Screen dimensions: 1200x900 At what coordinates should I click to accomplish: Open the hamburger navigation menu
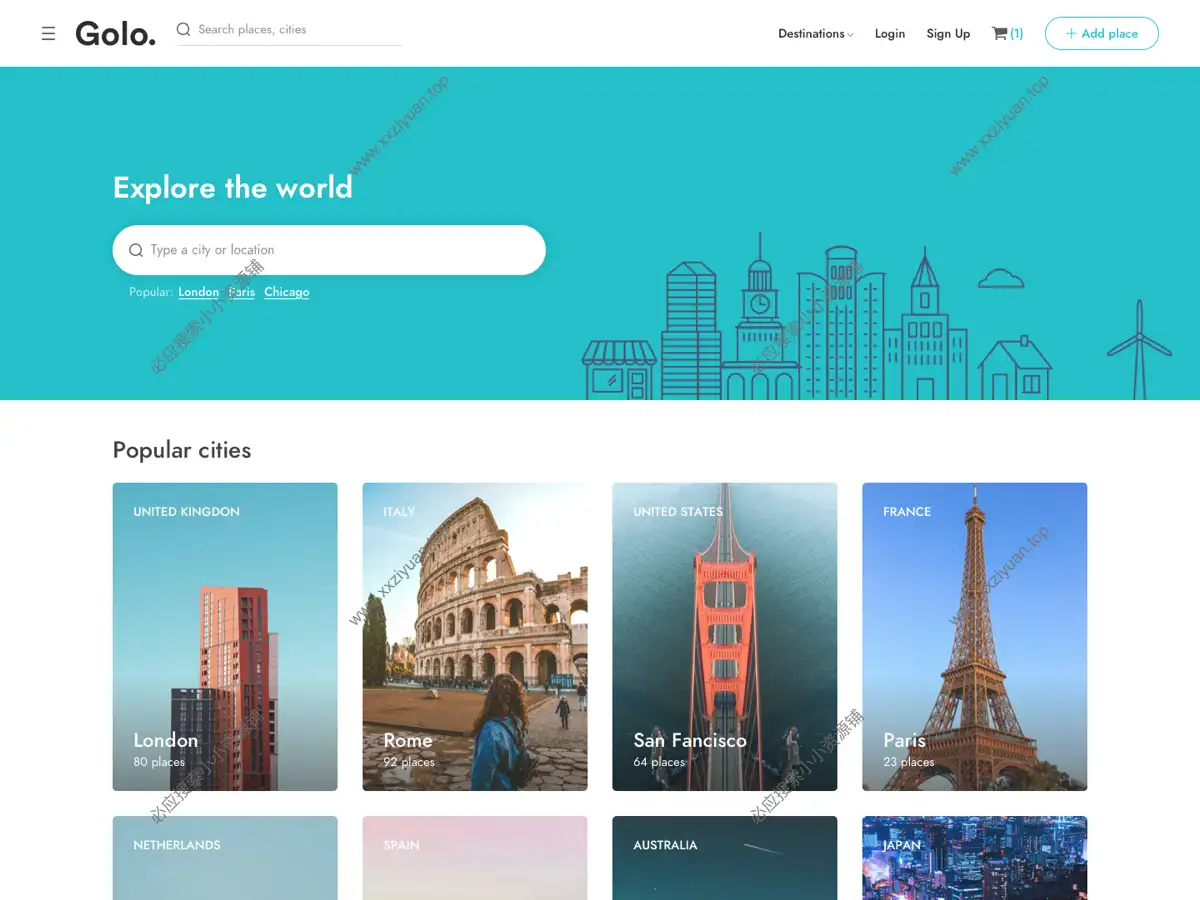click(x=48, y=33)
